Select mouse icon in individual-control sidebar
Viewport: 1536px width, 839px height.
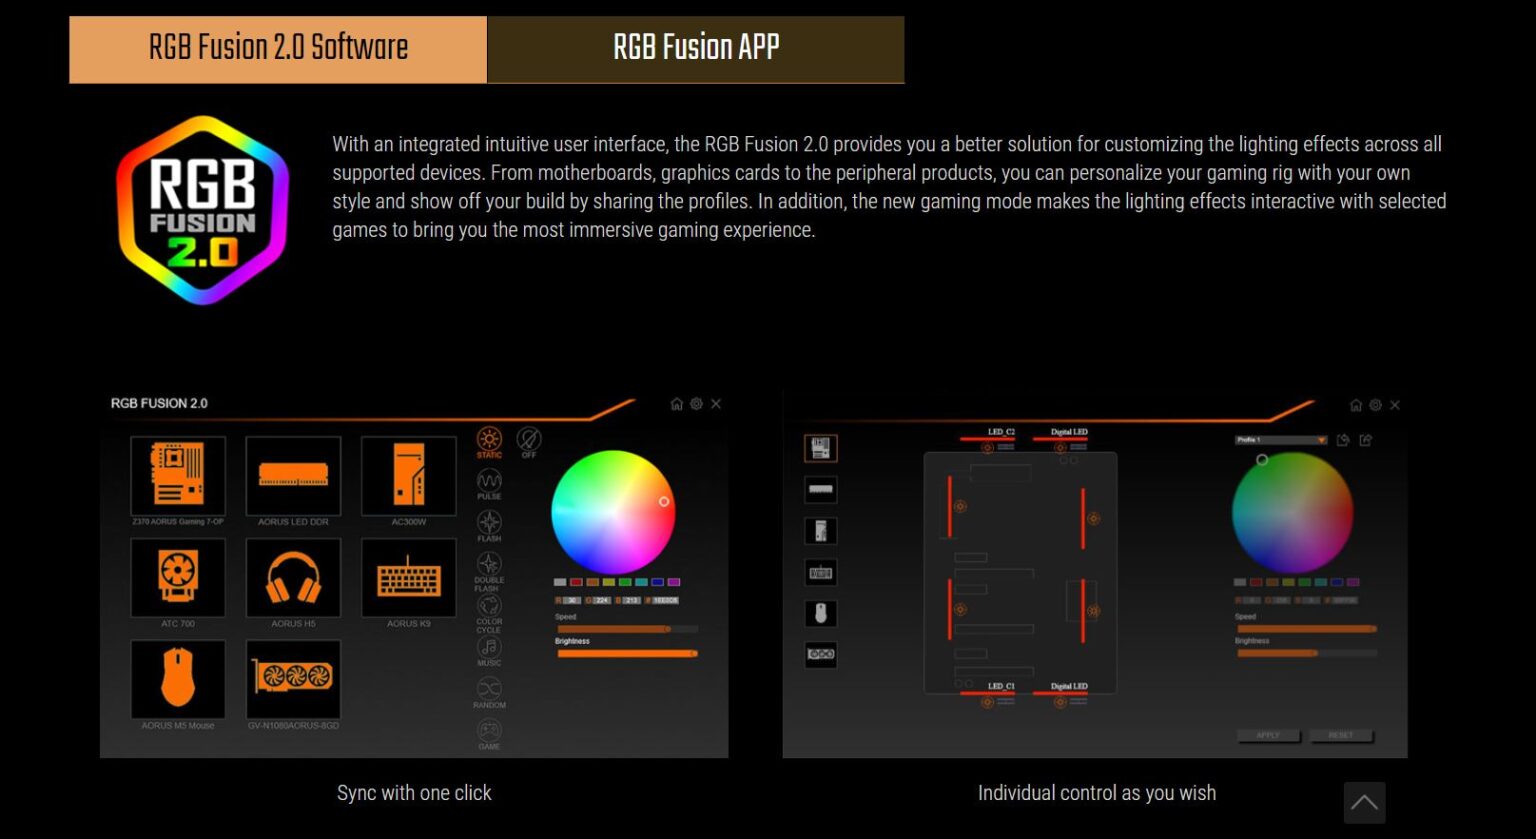(821, 613)
